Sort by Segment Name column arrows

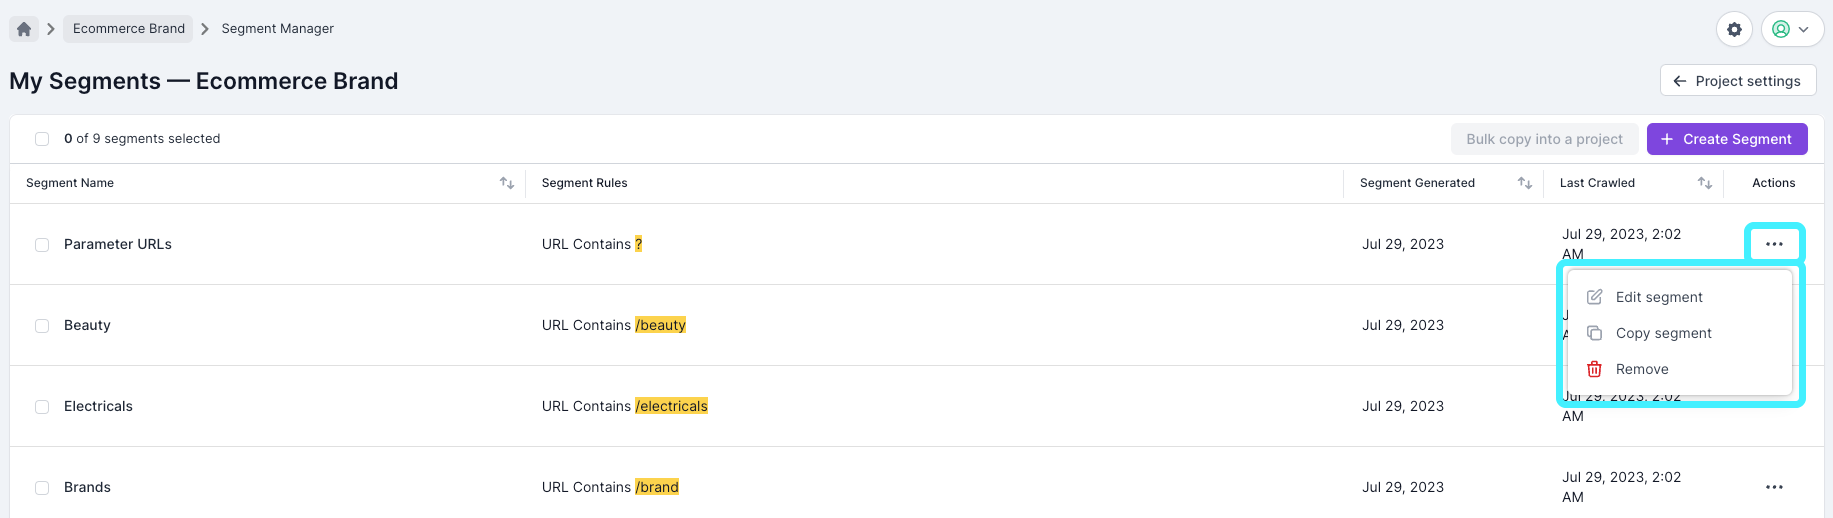pyautogui.click(x=507, y=183)
